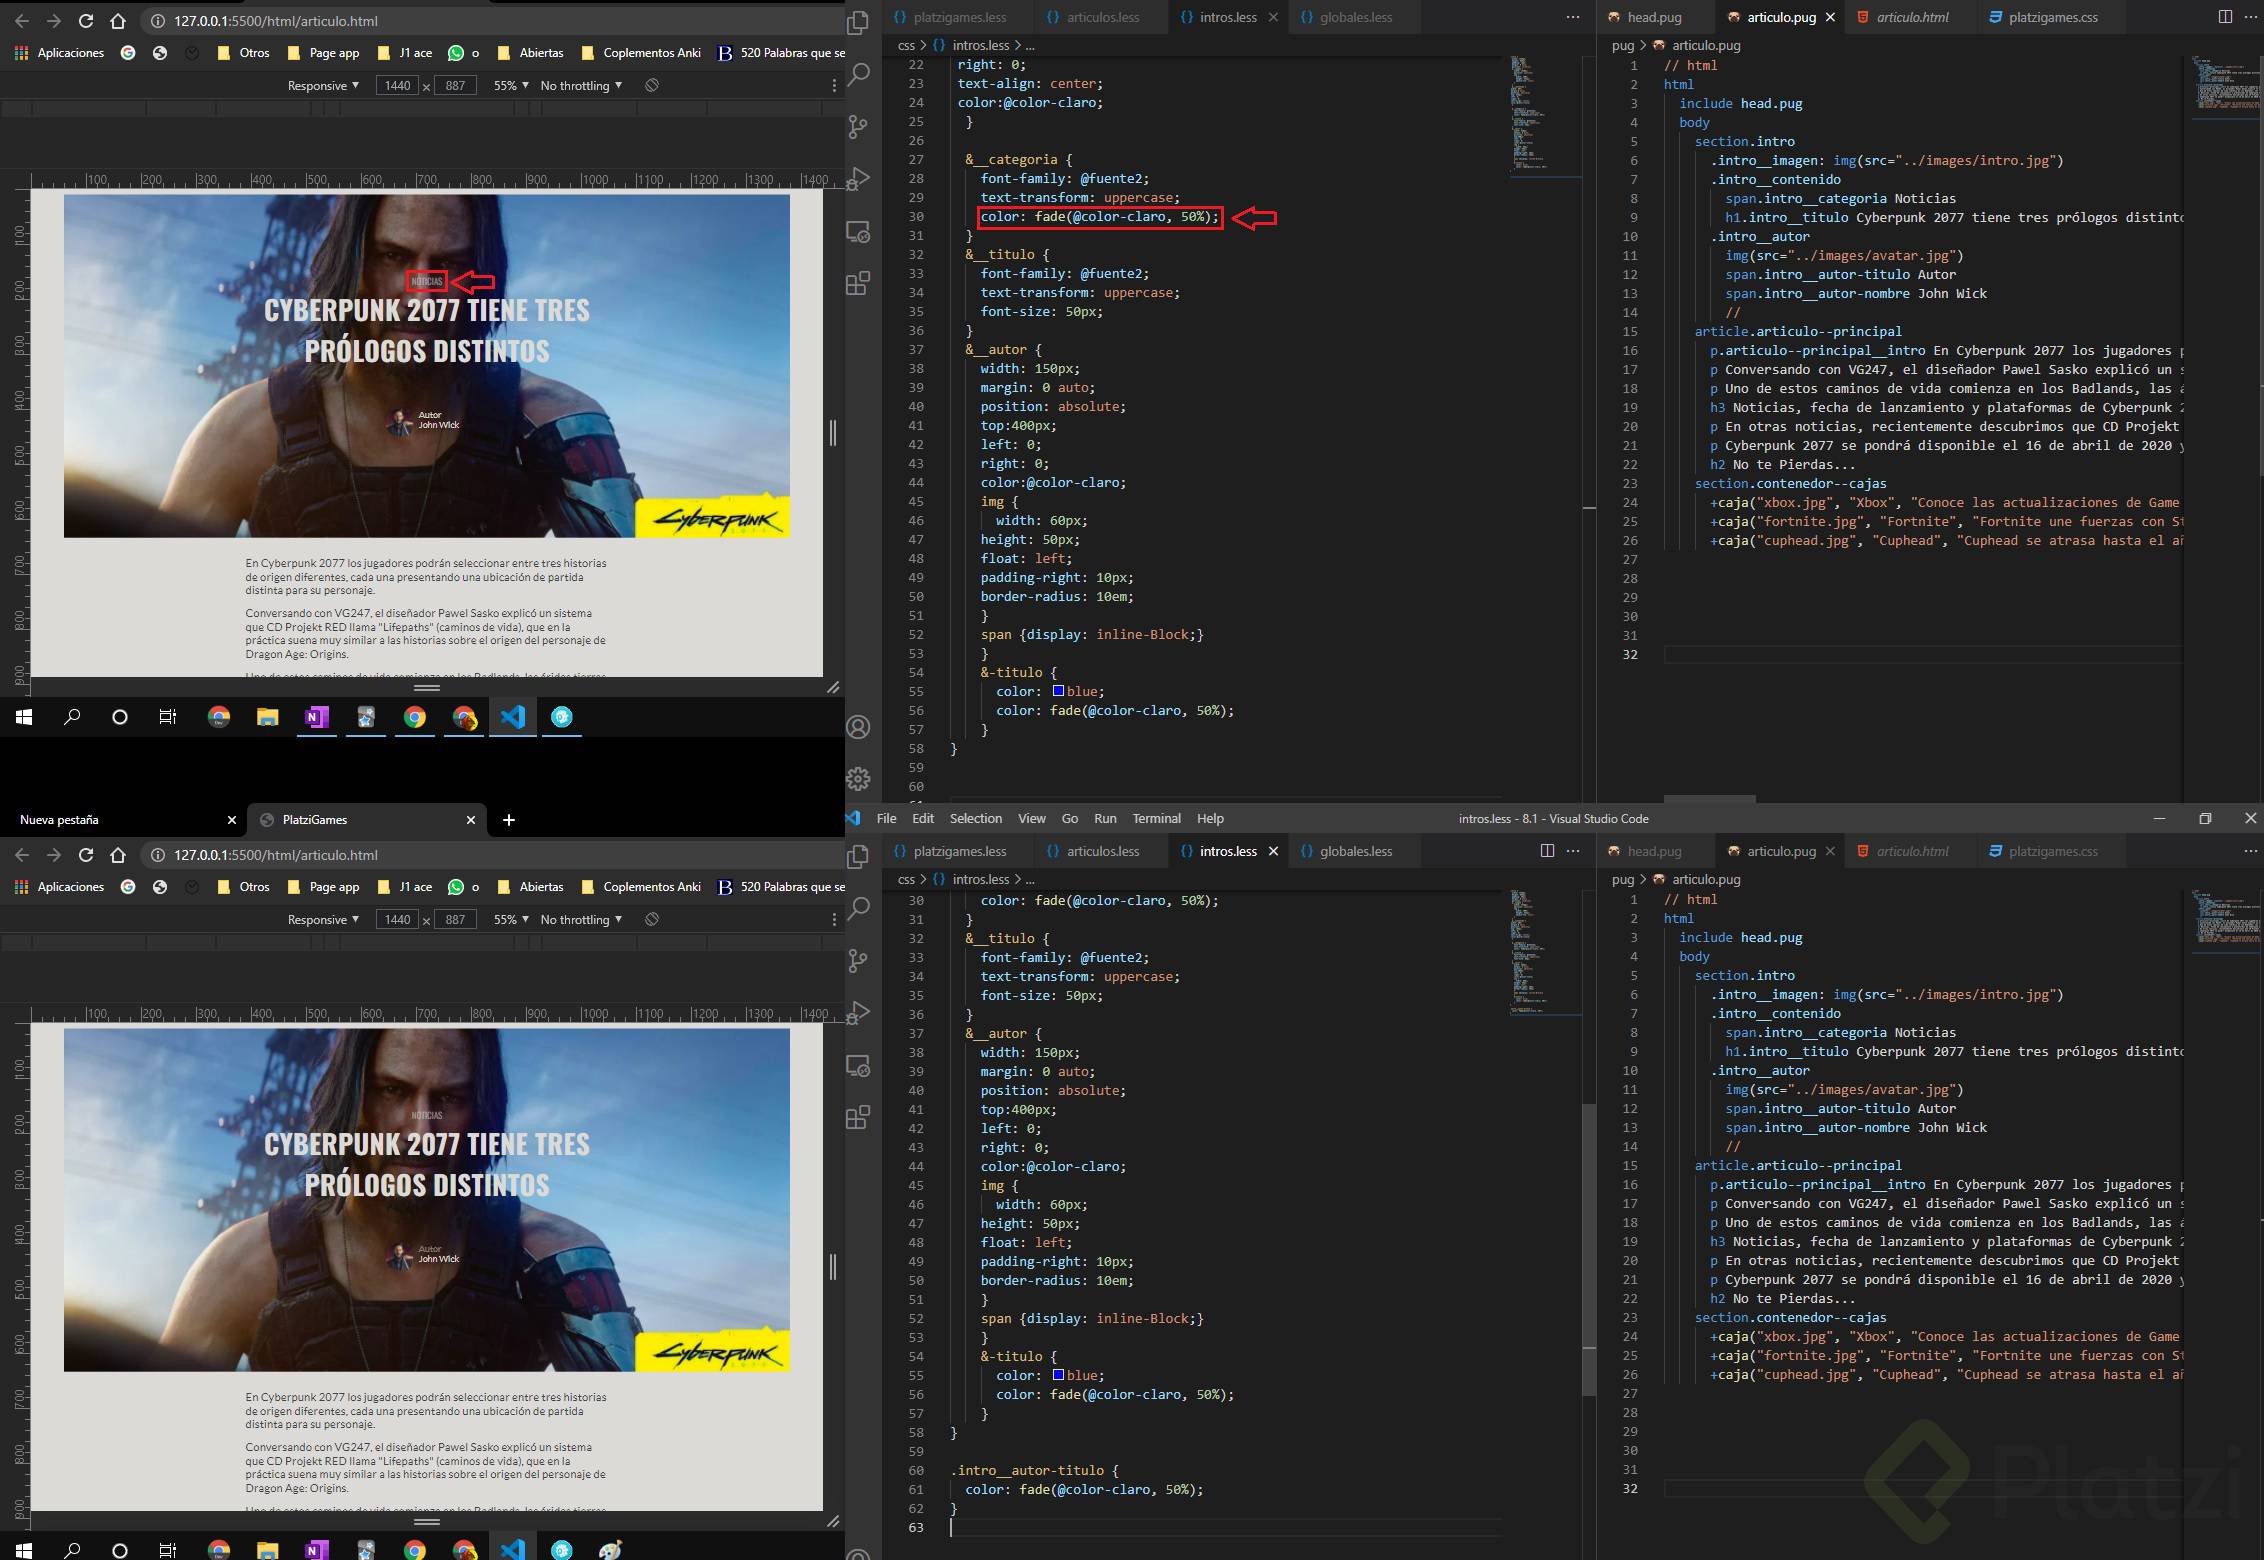Open the 55% zoom dropdown in lower browser
The image size is (2264, 1560).
(x=511, y=919)
